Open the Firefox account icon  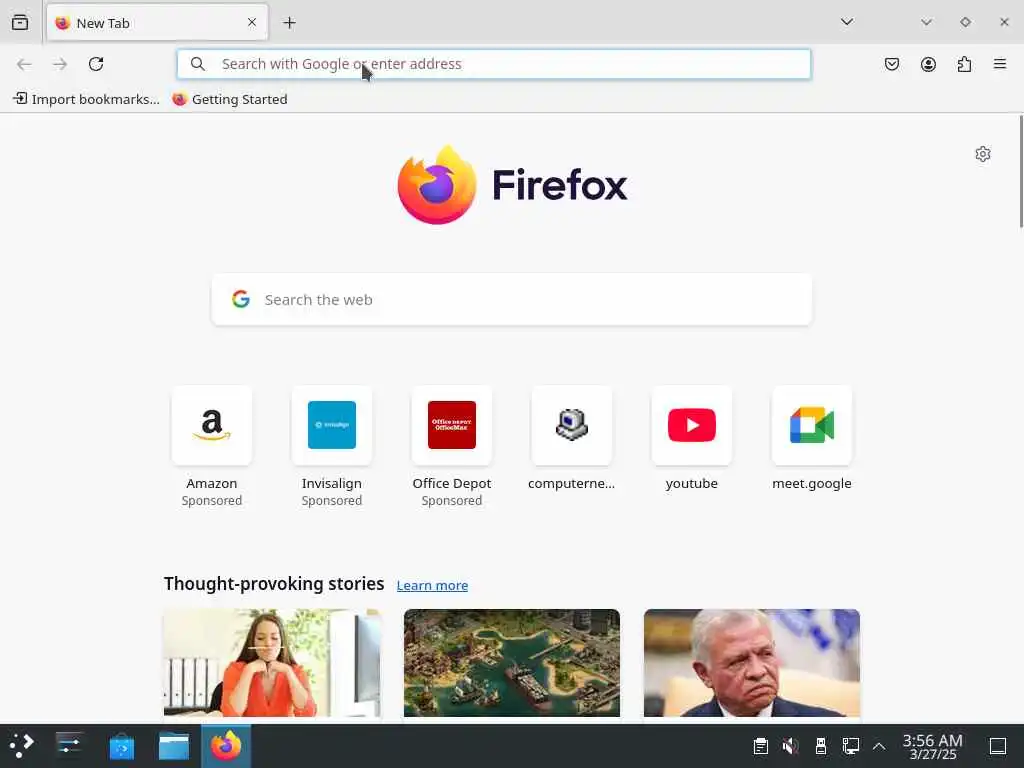(928, 64)
